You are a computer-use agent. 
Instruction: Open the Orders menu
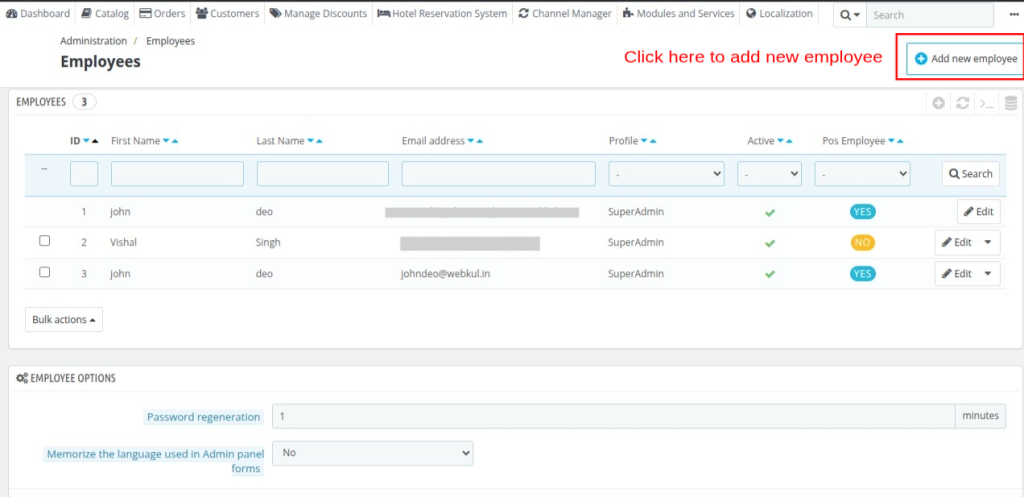point(162,13)
